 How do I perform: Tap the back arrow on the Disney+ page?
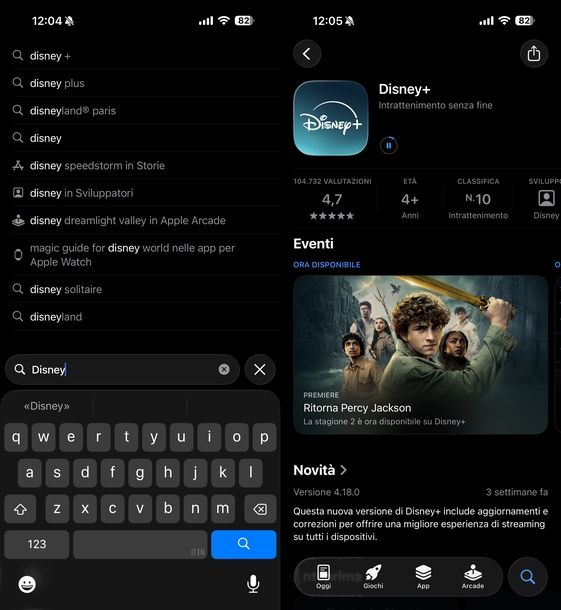pos(307,54)
